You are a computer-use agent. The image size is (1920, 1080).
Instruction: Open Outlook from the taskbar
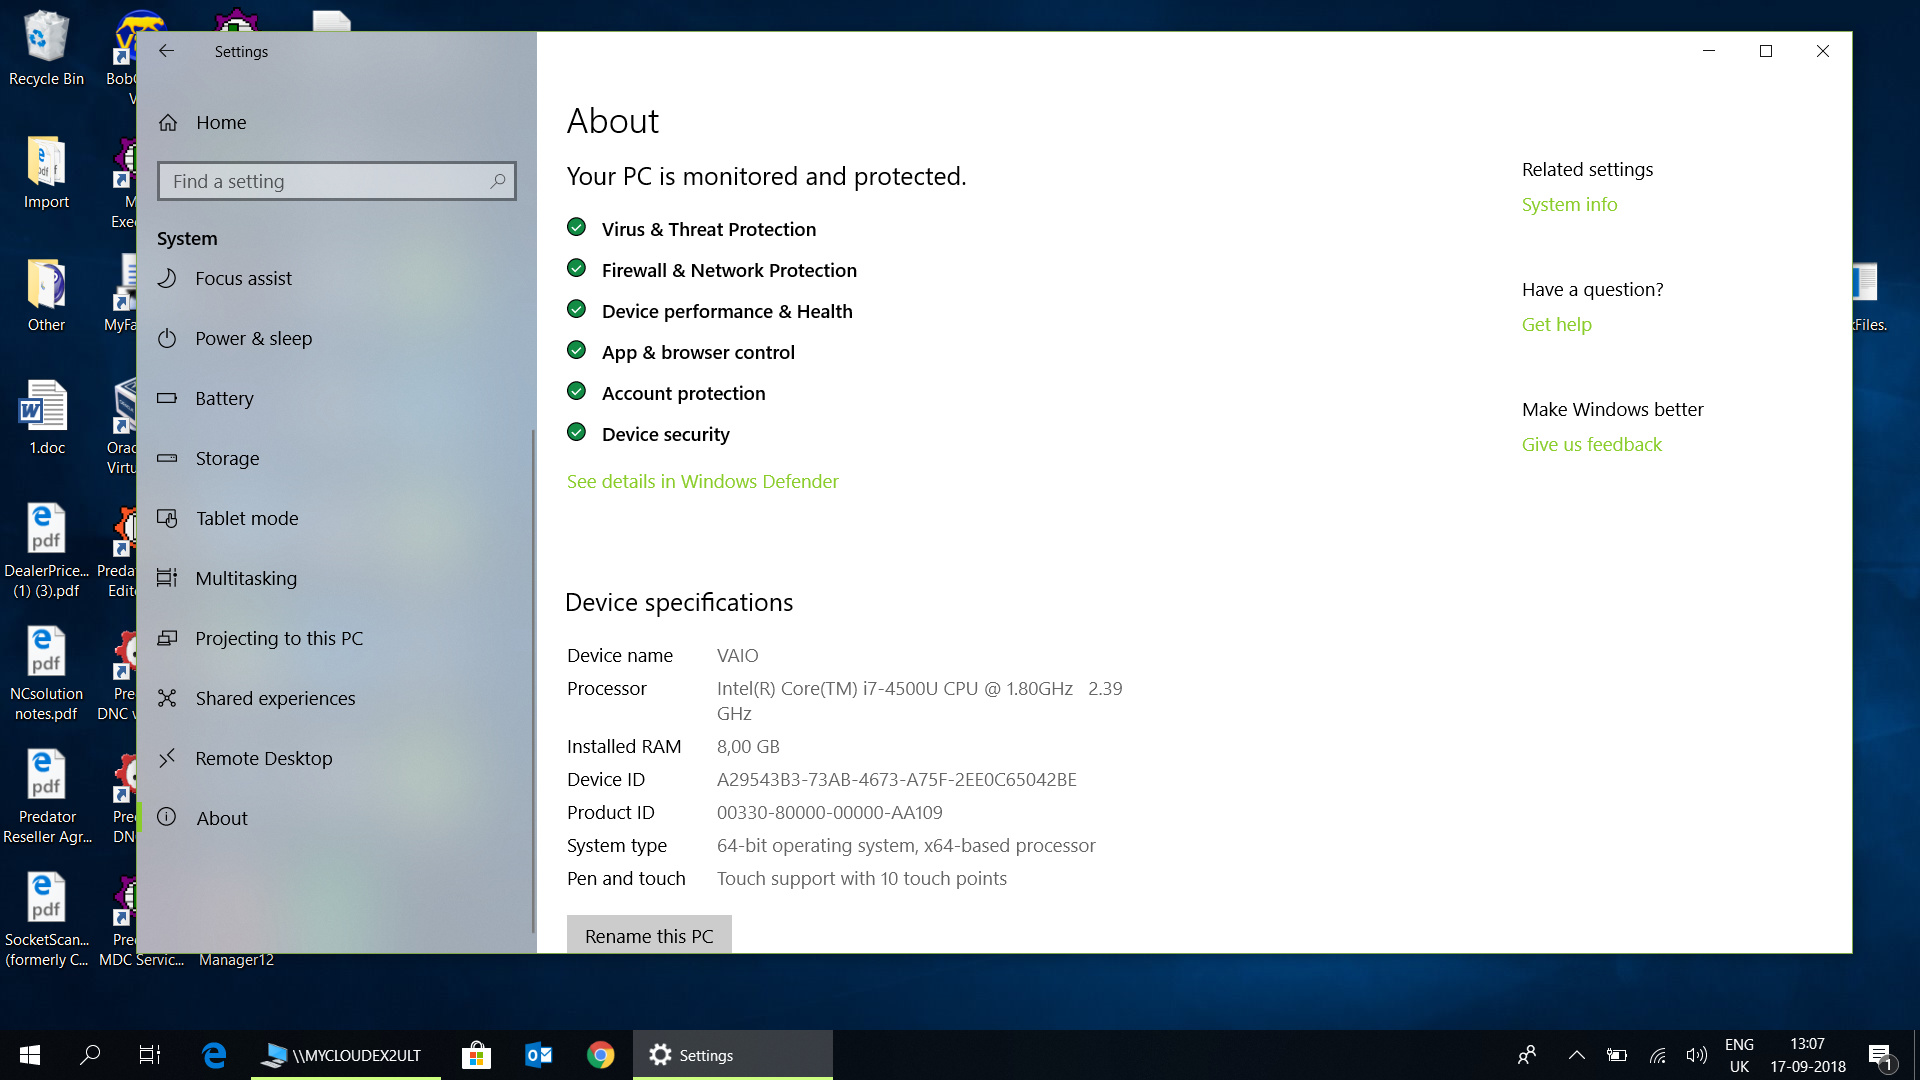coord(538,1055)
